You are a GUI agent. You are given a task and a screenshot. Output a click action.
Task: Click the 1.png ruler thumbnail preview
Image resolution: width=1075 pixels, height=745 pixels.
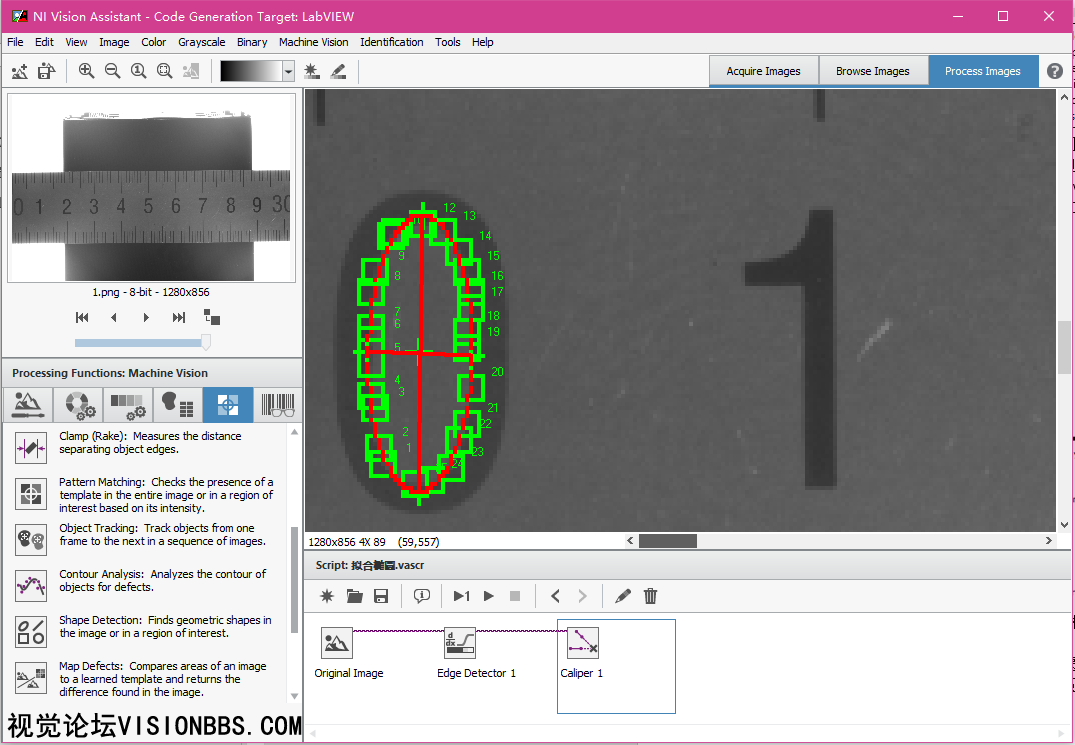pyautogui.click(x=151, y=190)
